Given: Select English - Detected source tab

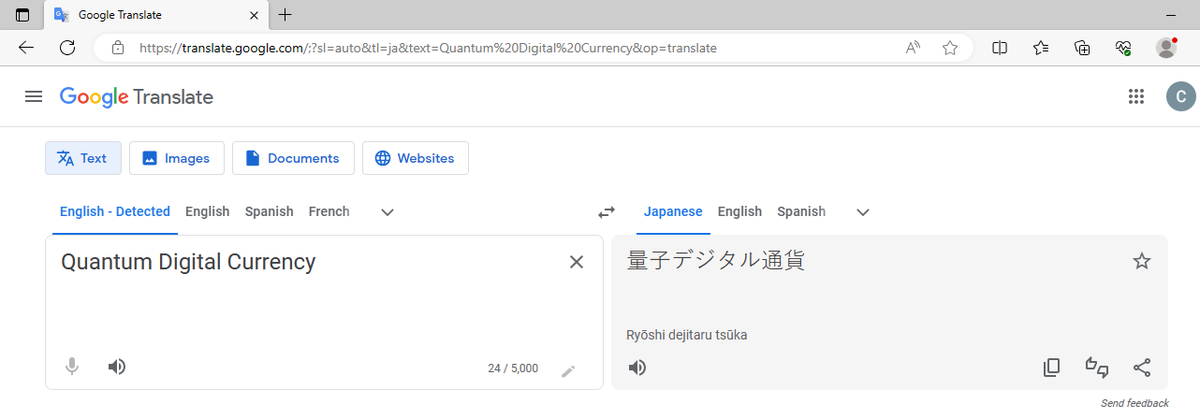Looking at the screenshot, I should pyautogui.click(x=115, y=212).
